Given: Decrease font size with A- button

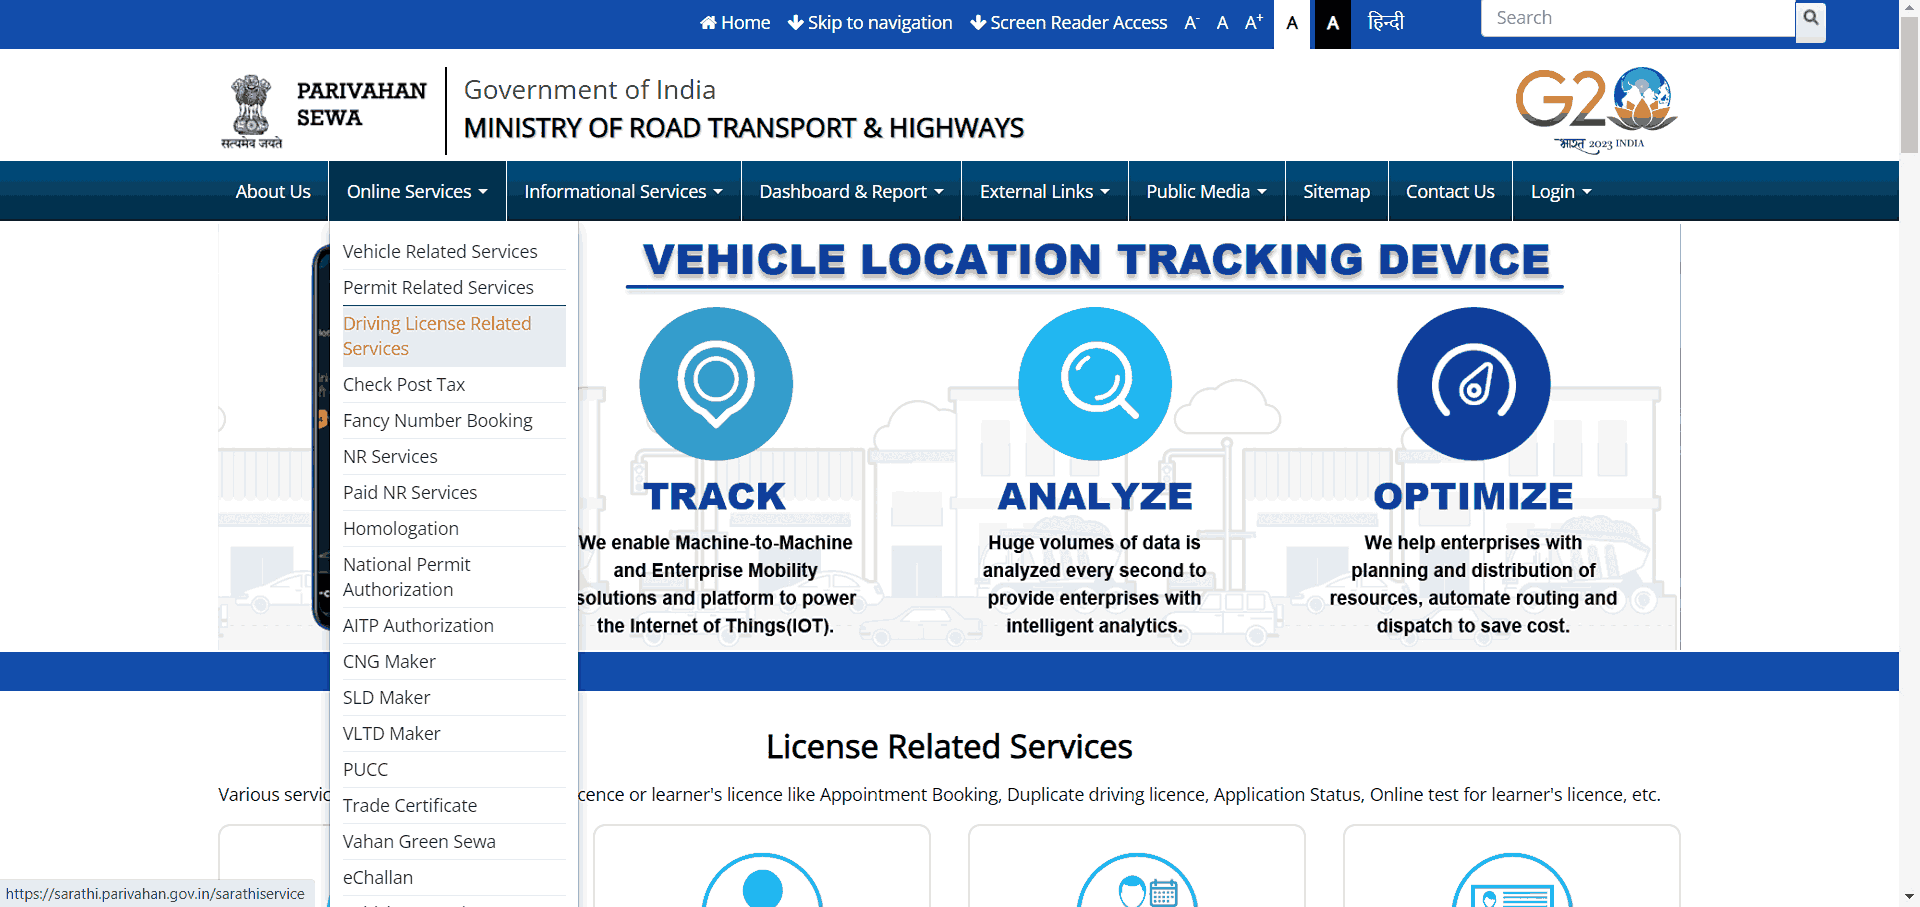Looking at the screenshot, I should pyautogui.click(x=1191, y=22).
